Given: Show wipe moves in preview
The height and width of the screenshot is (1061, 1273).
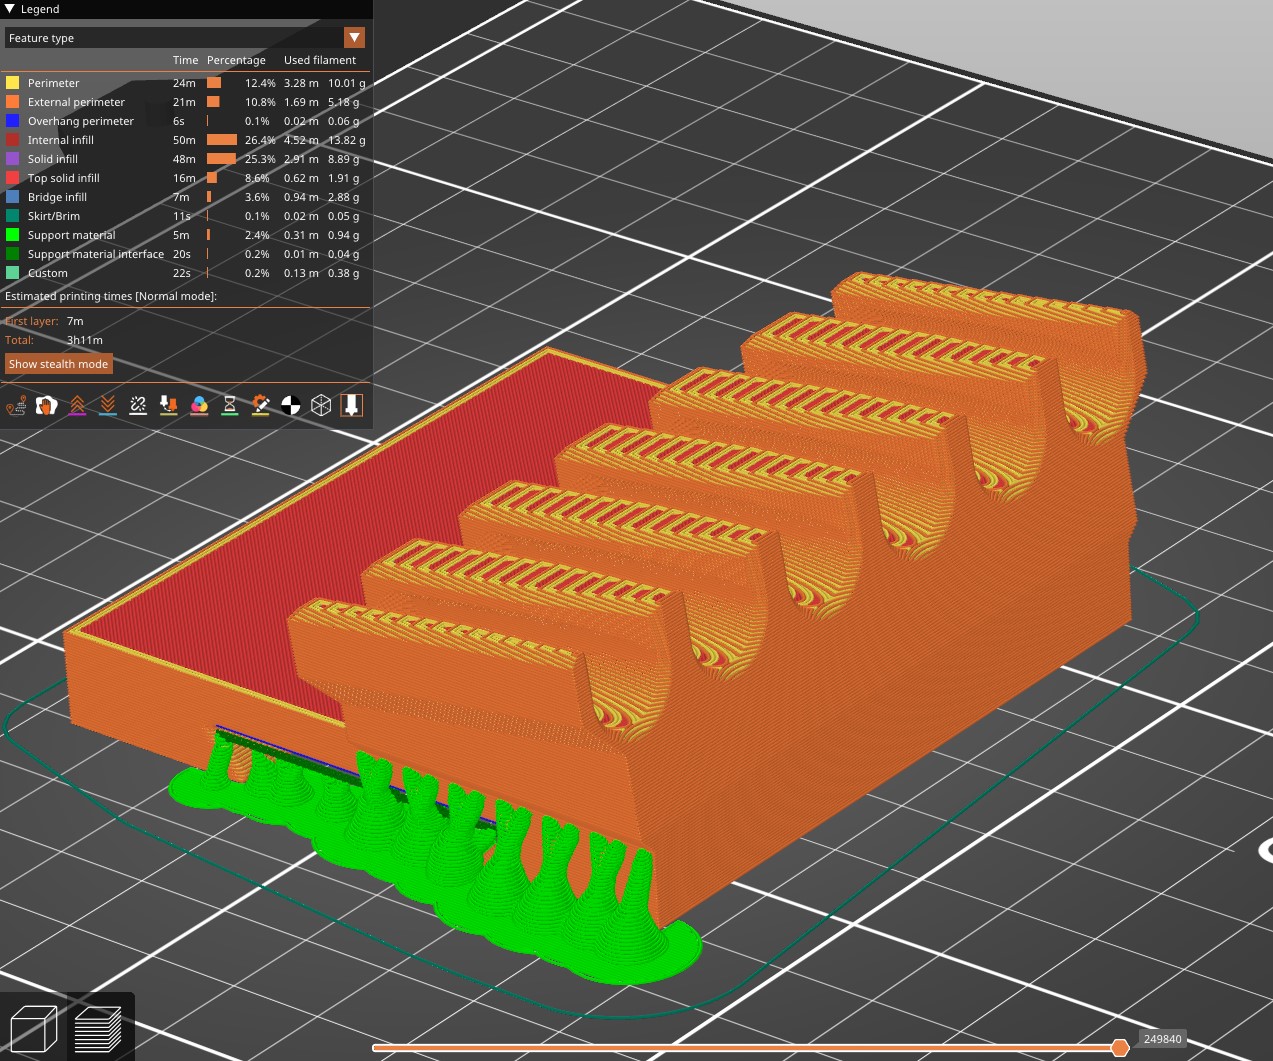Looking at the screenshot, I should pyautogui.click(x=47, y=405).
